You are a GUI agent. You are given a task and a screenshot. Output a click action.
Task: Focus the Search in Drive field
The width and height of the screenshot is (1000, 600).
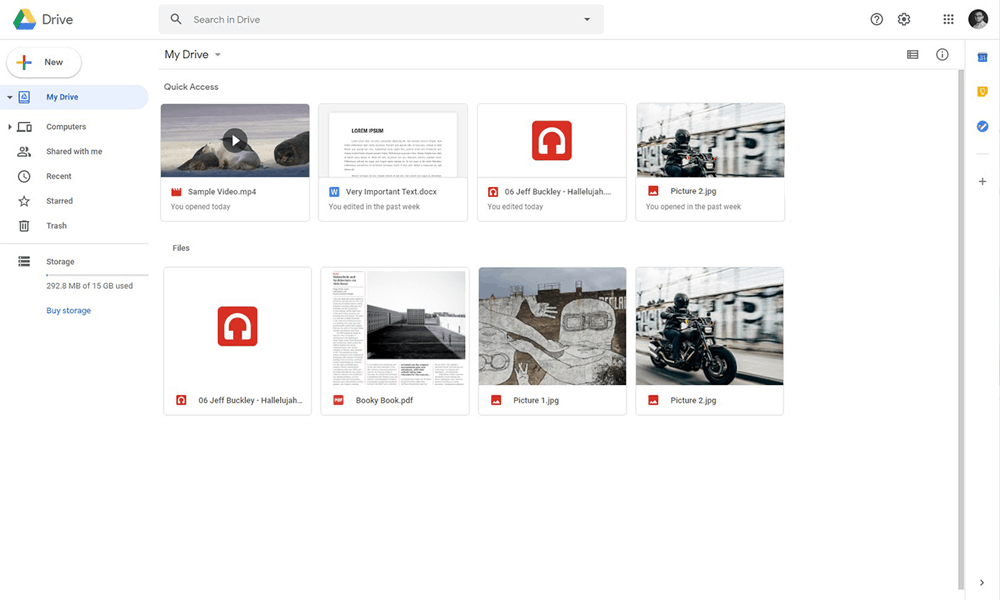(x=381, y=19)
